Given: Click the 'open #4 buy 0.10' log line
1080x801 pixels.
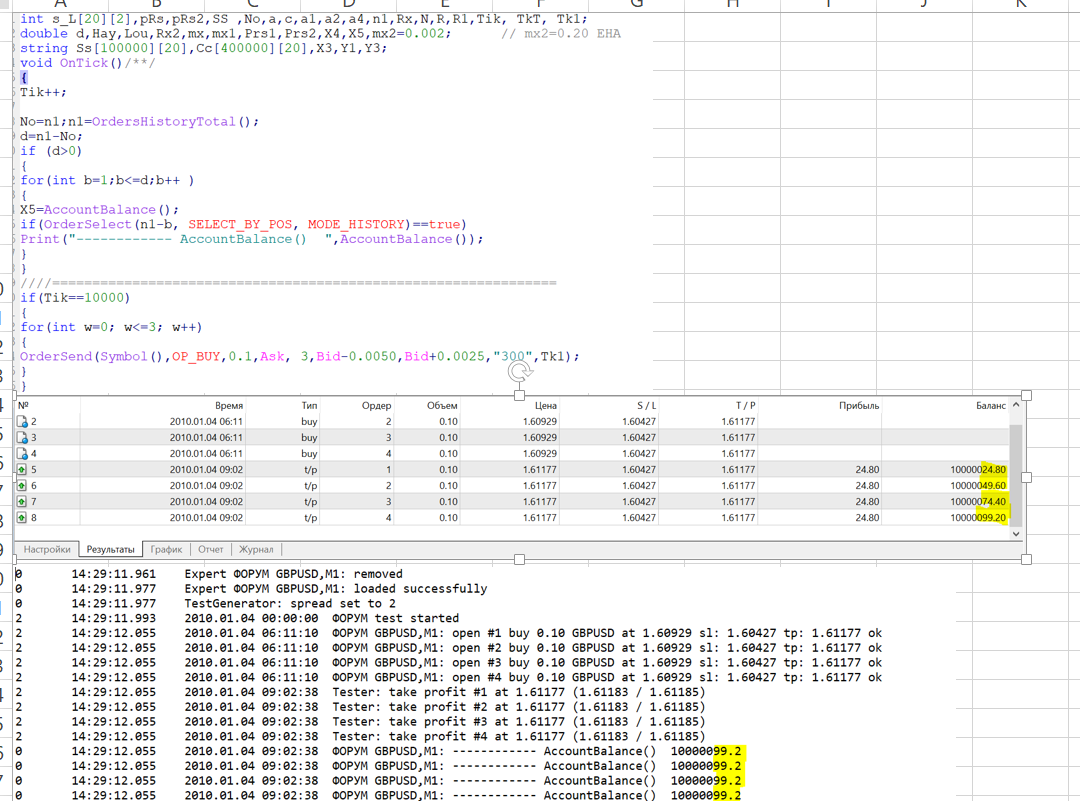Looking at the screenshot, I should (448, 678).
